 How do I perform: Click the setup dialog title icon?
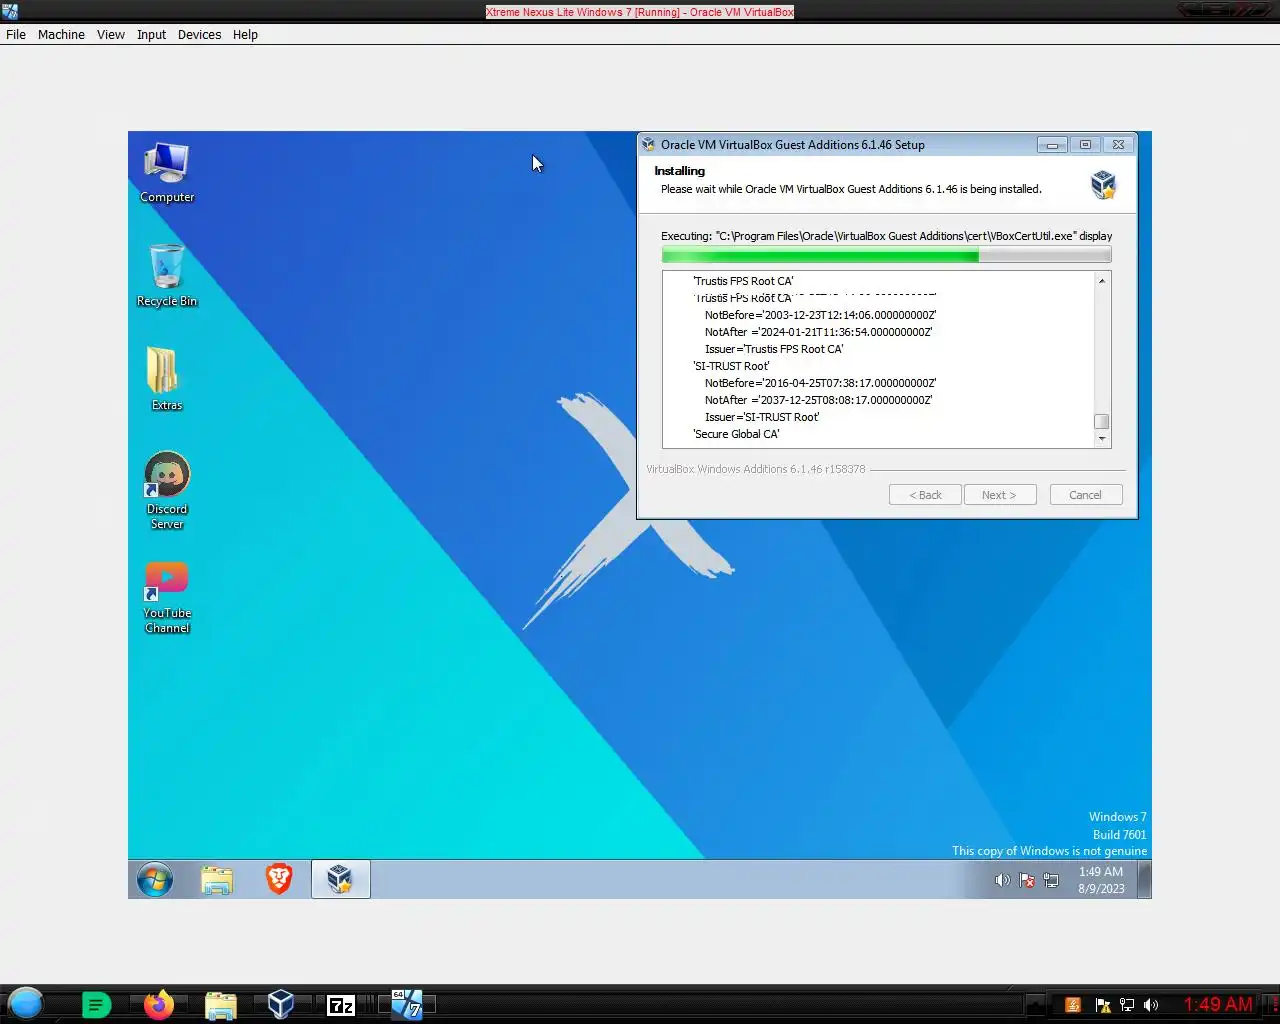[x=648, y=144]
